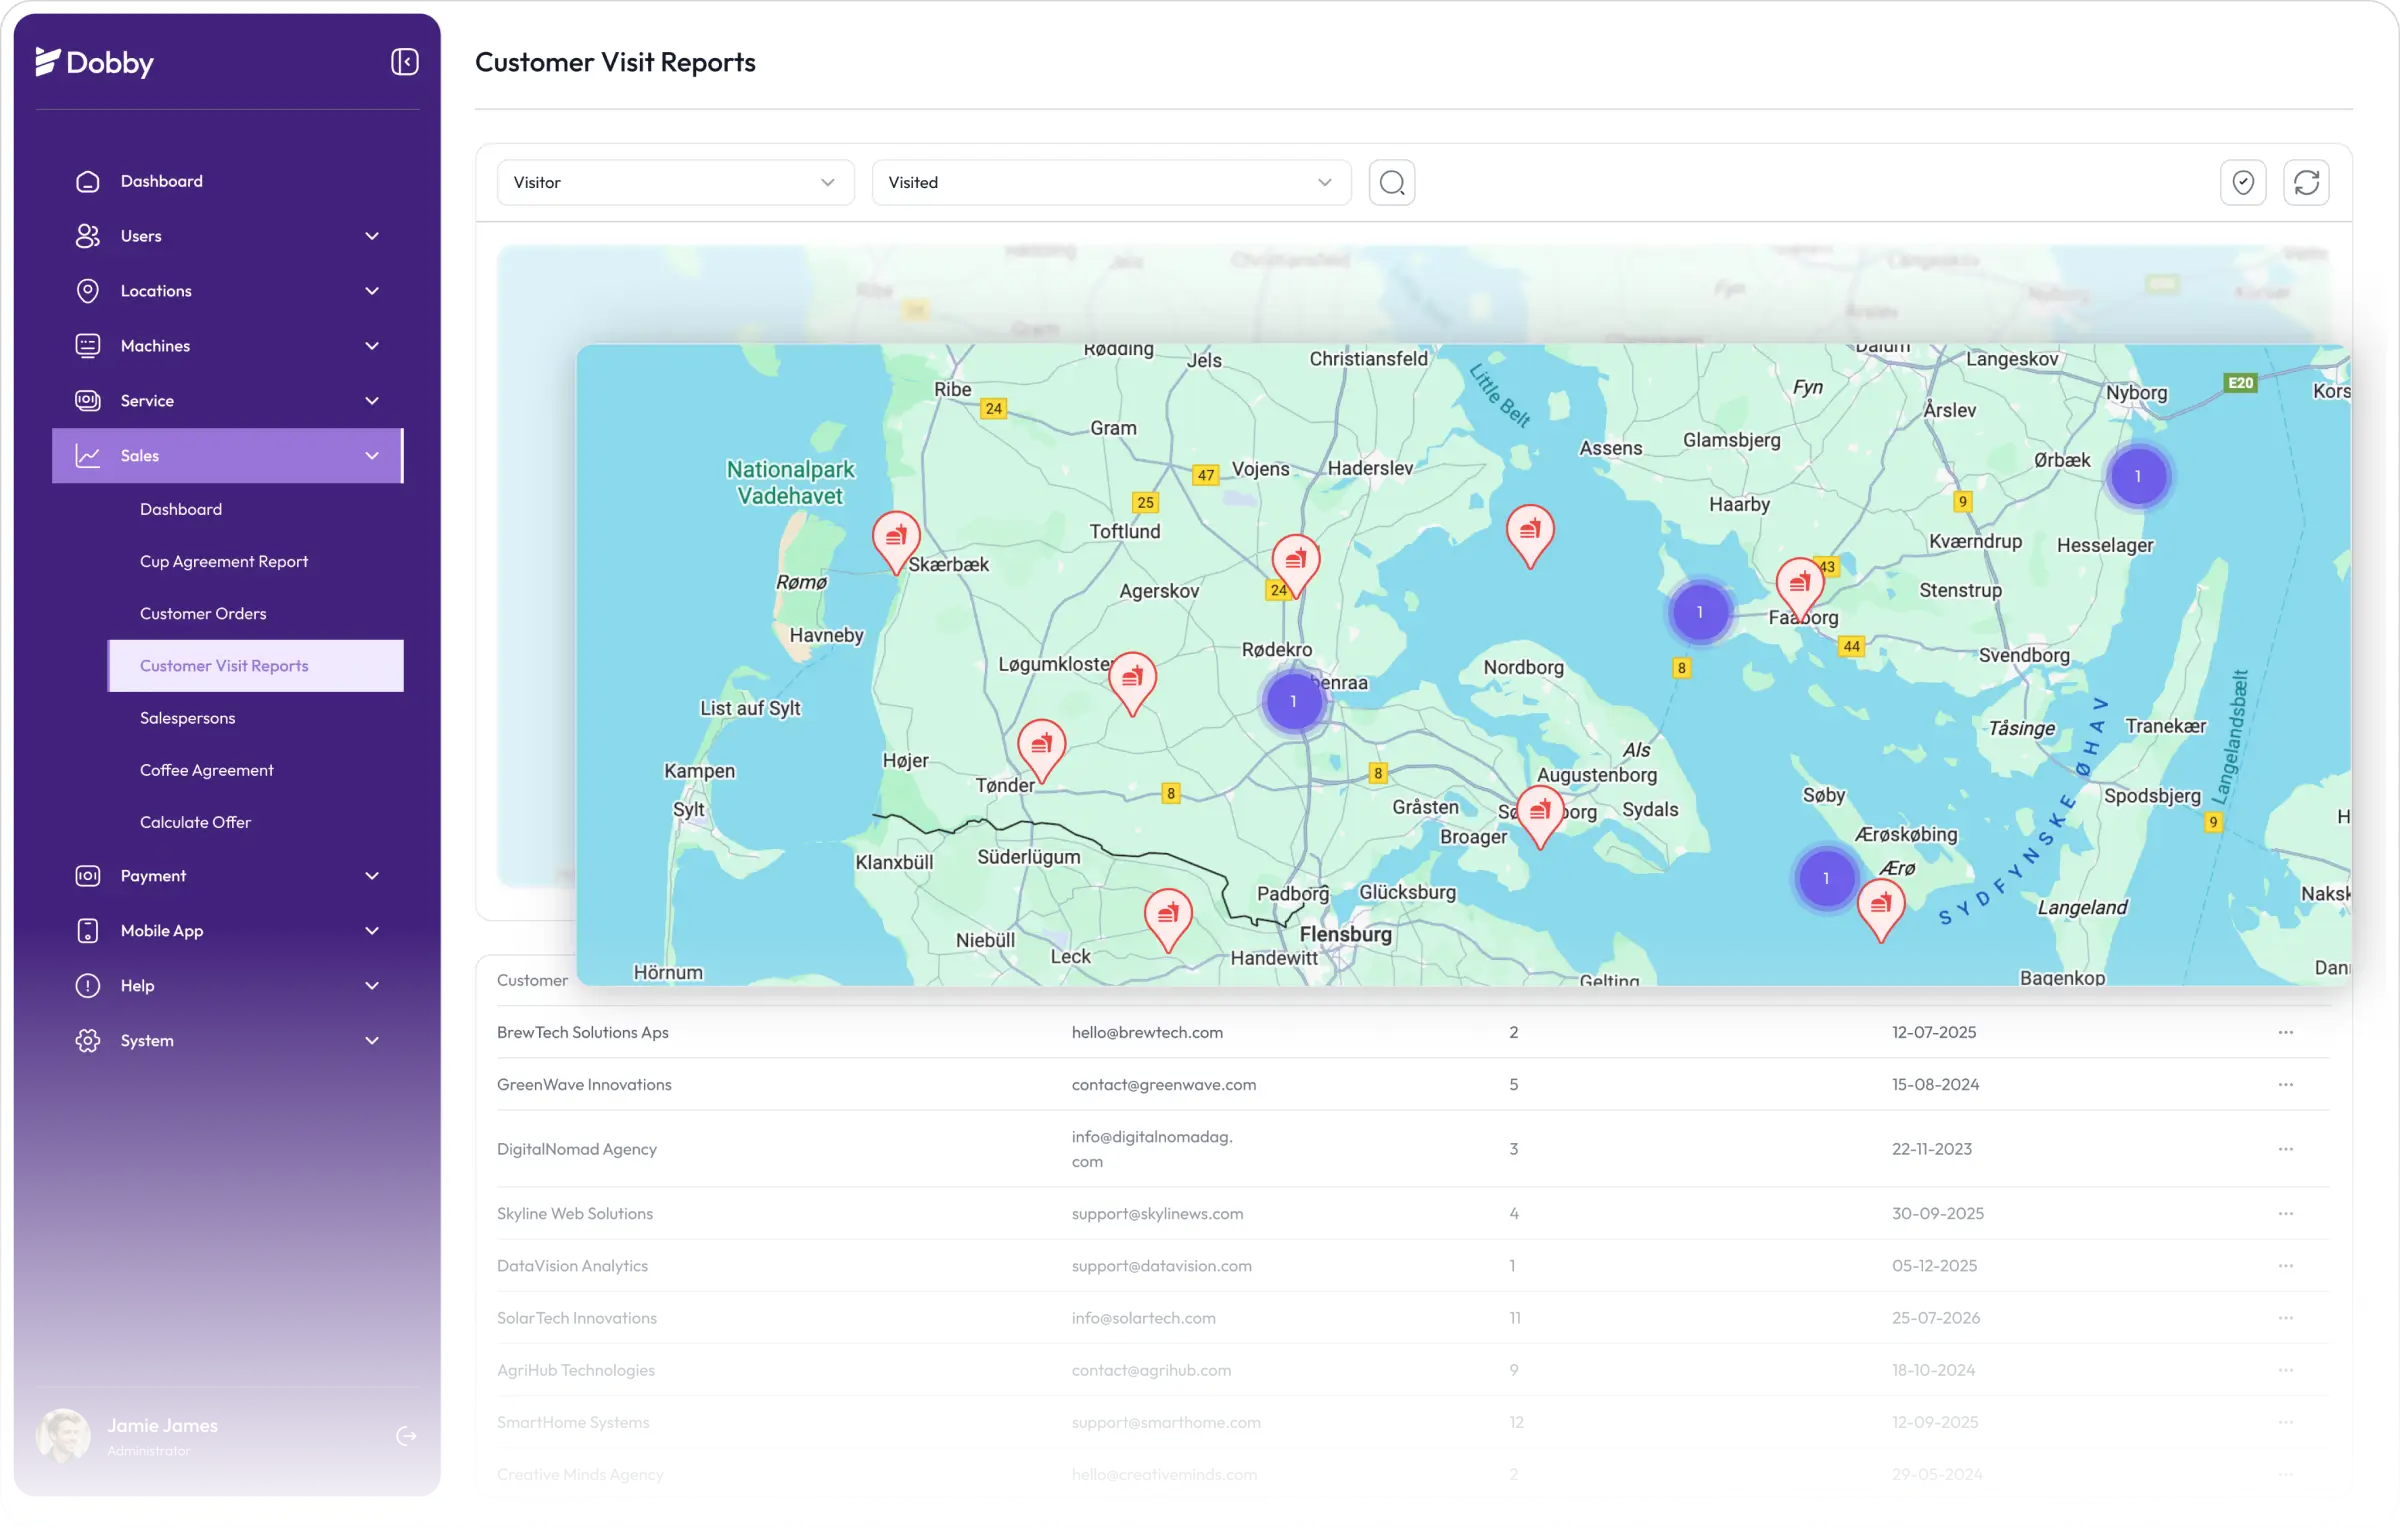Open the Visitor dropdown

pos(675,183)
